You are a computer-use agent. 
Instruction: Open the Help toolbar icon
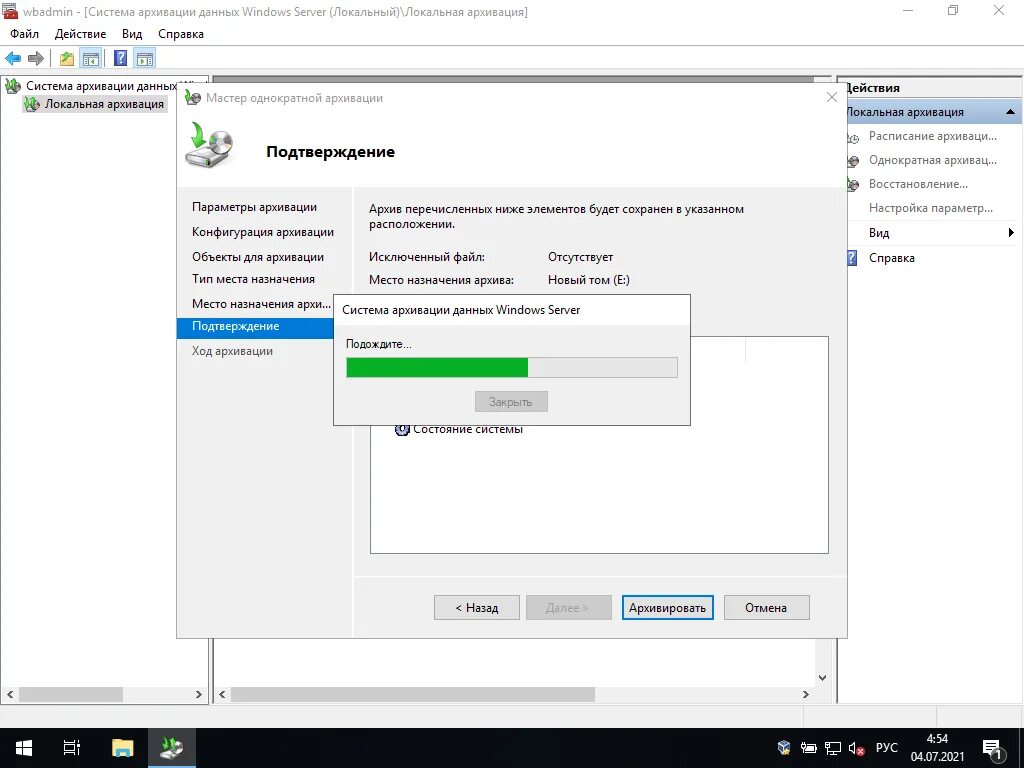pos(120,59)
